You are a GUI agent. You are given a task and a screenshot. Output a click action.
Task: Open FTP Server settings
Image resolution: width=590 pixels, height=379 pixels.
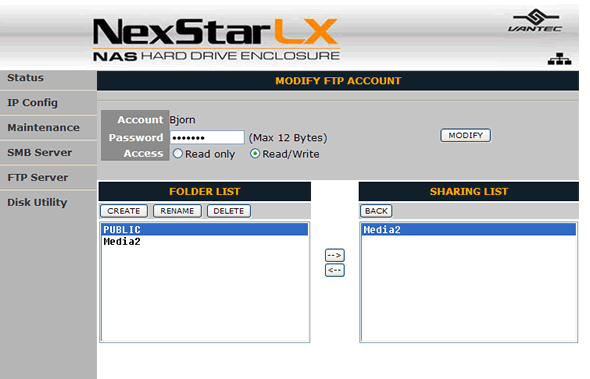[x=38, y=177]
